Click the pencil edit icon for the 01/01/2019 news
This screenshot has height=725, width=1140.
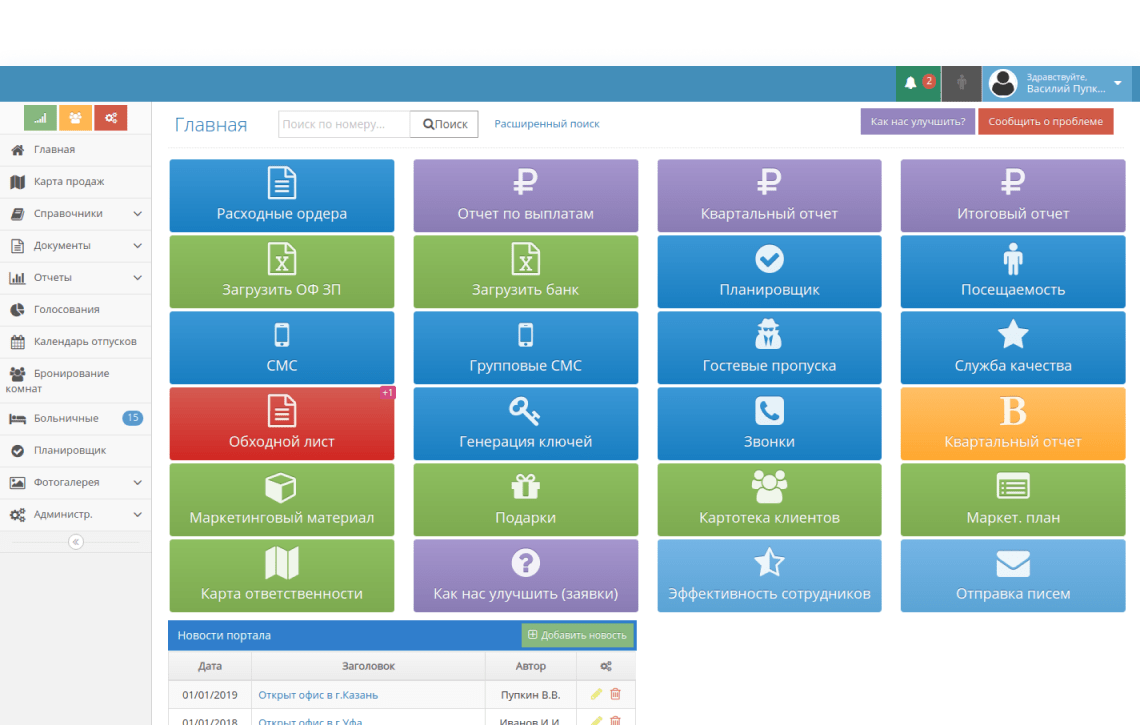coord(596,694)
